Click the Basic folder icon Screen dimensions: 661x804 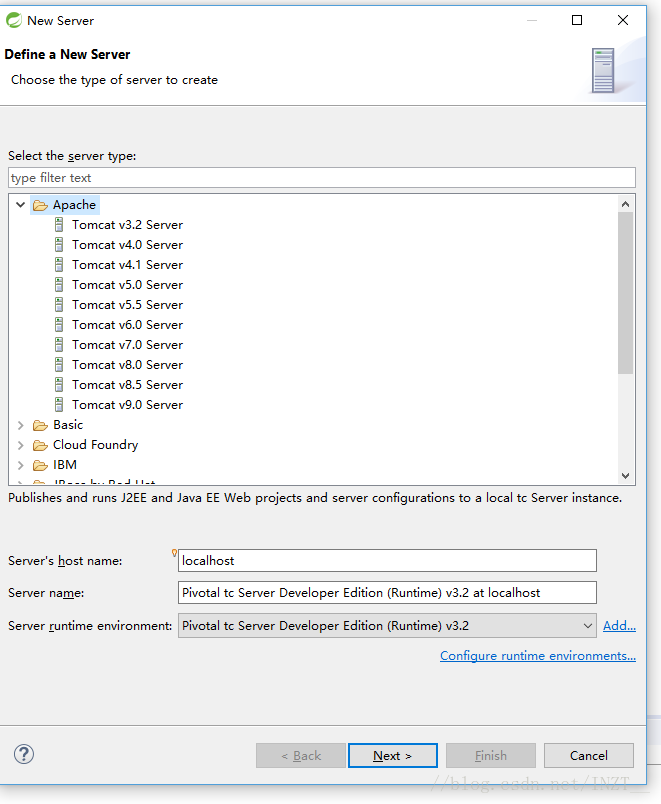[x=40, y=425]
